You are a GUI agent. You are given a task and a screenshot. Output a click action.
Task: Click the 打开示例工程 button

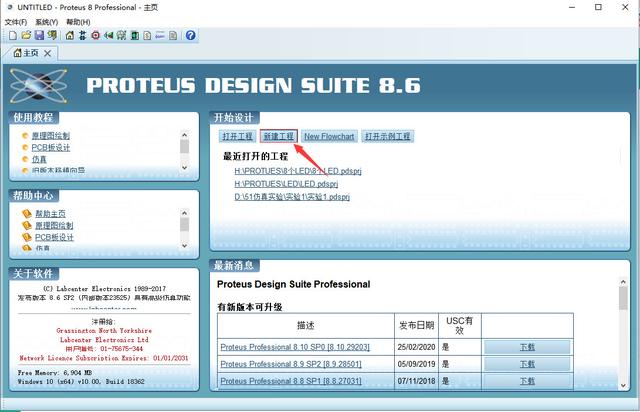[x=387, y=136]
